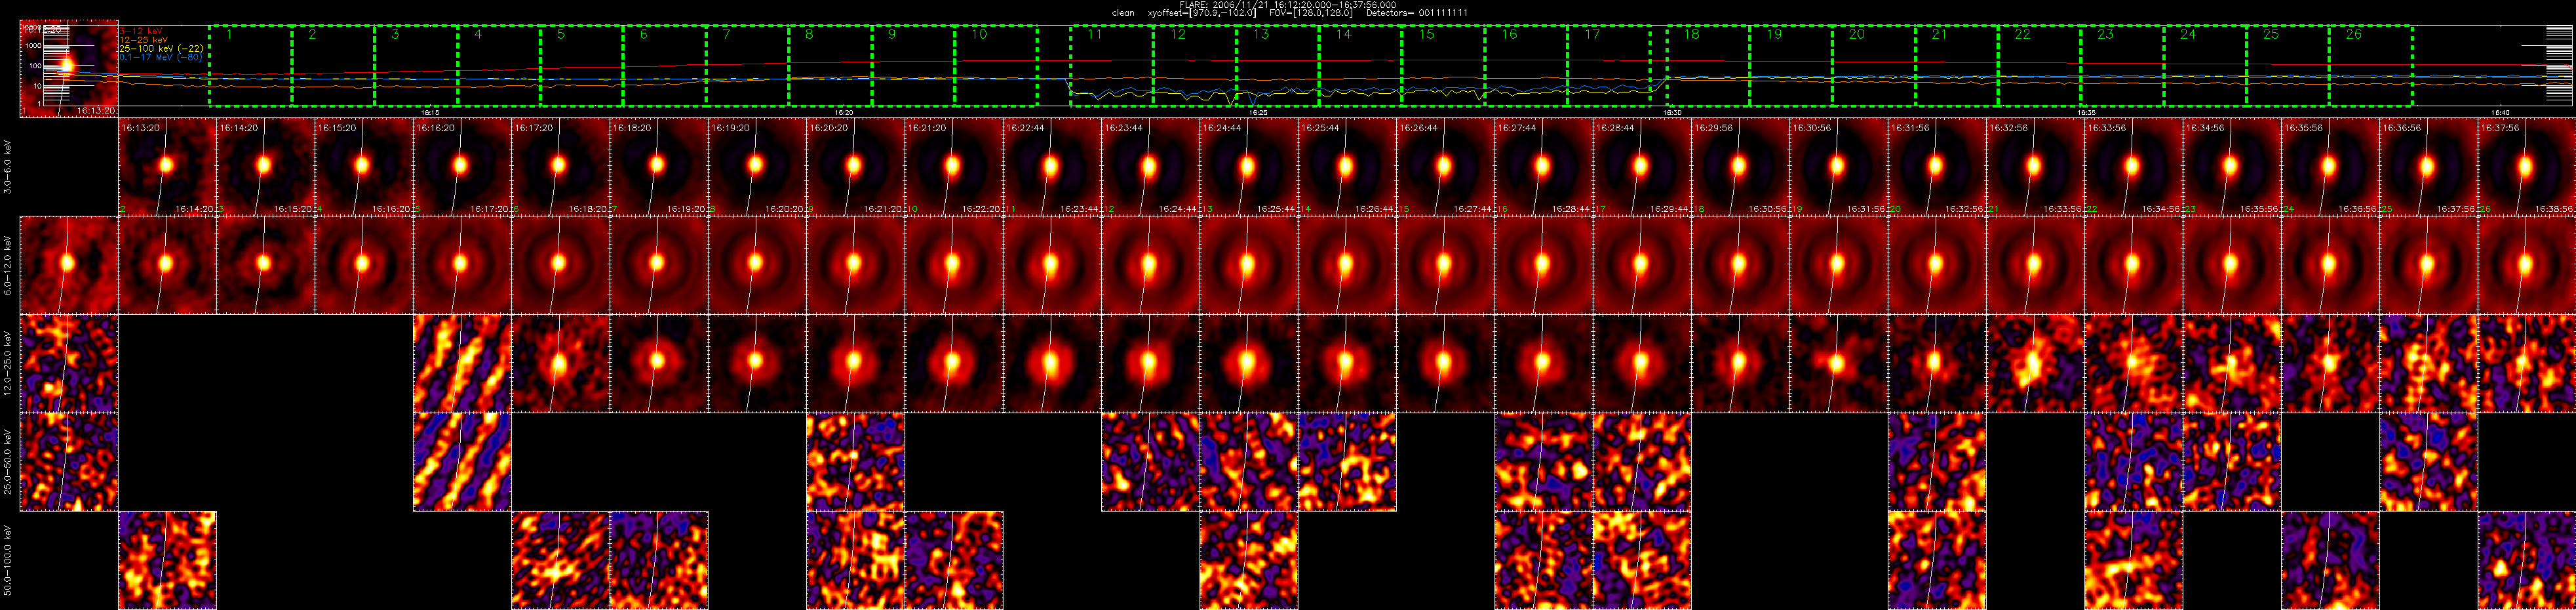Select time interval 17 box in lightcurve
2576x610 pixels.
coord(1609,66)
